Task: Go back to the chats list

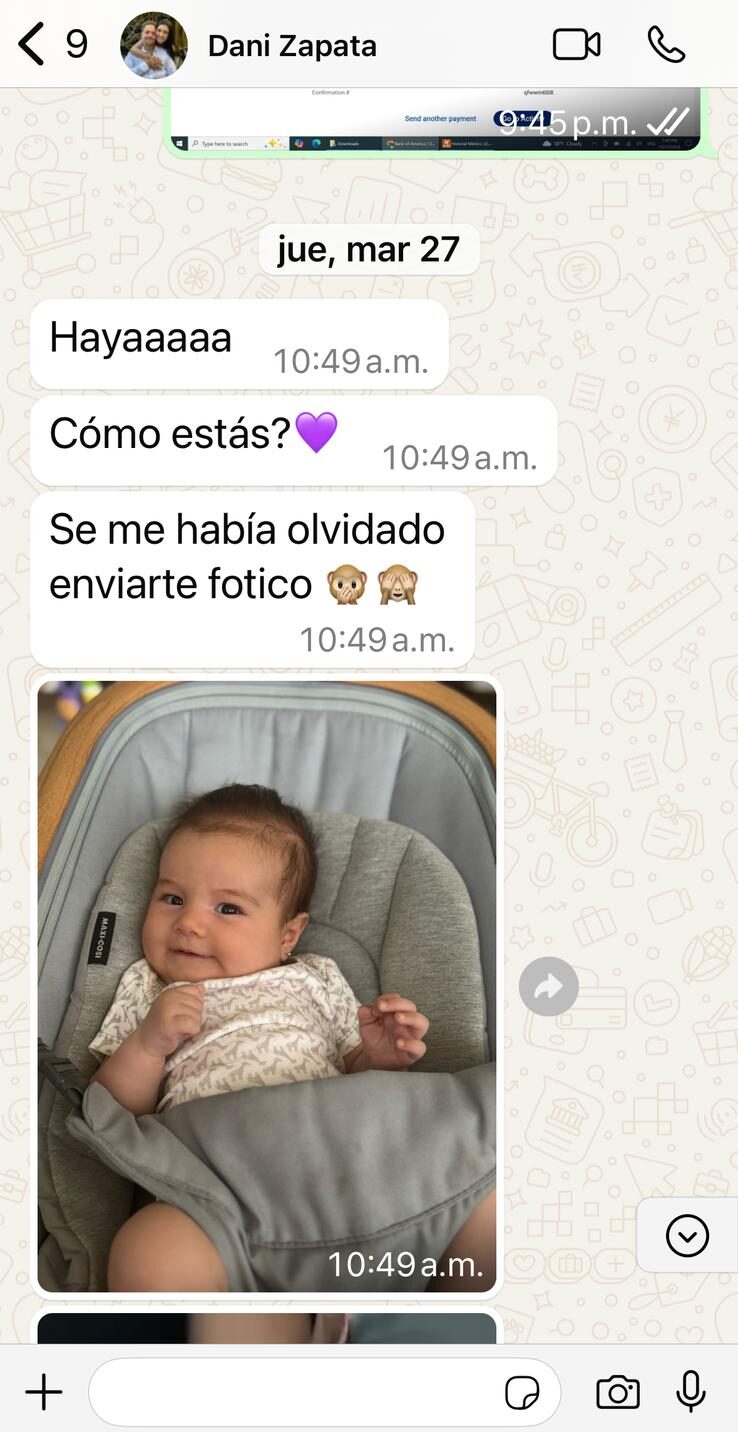Action: [32, 45]
